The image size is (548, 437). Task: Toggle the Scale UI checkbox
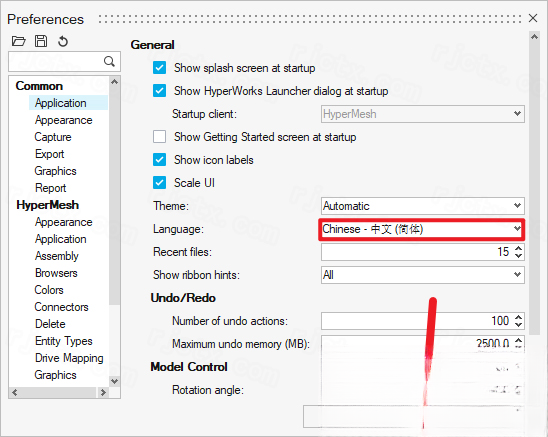pos(159,182)
